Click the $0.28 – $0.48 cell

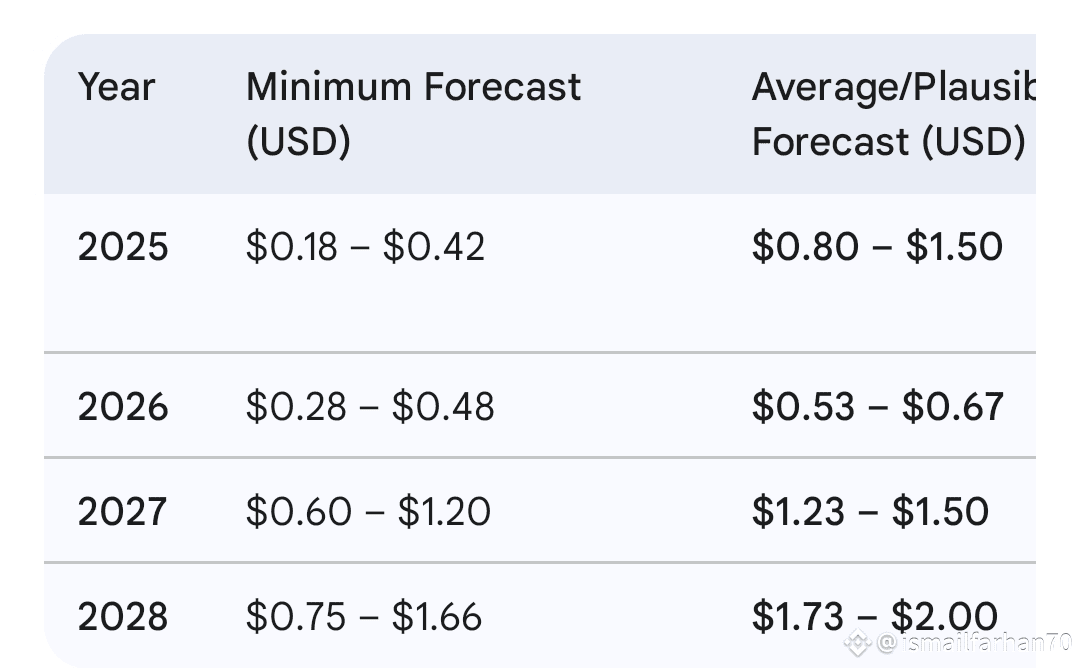(x=370, y=406)
